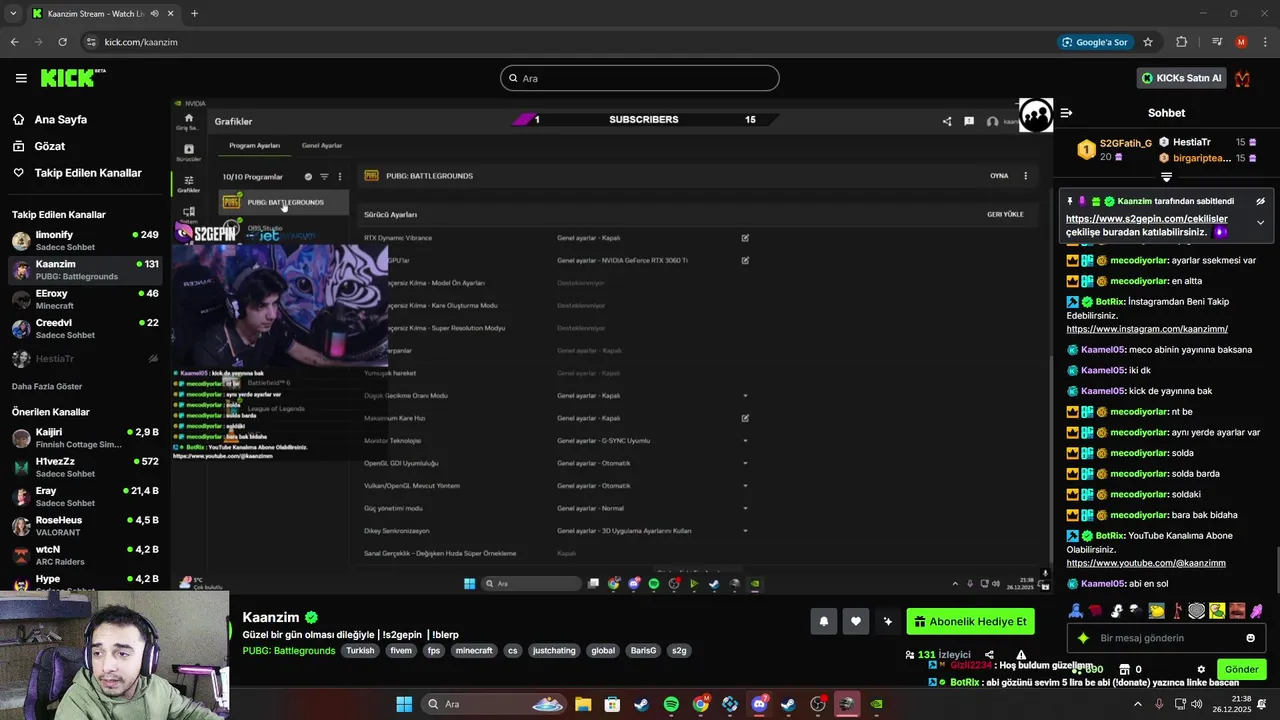Click the Turkish tag

coord(360,650)
